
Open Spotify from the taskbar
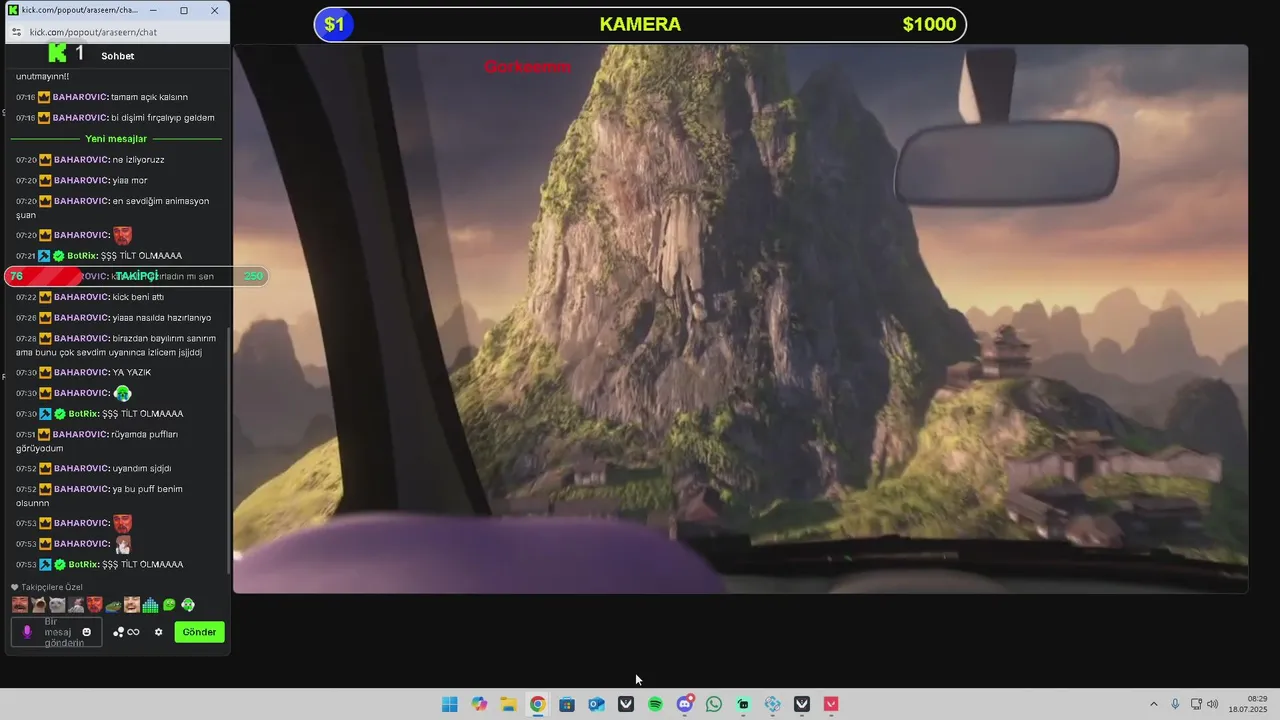click(655, 704)
